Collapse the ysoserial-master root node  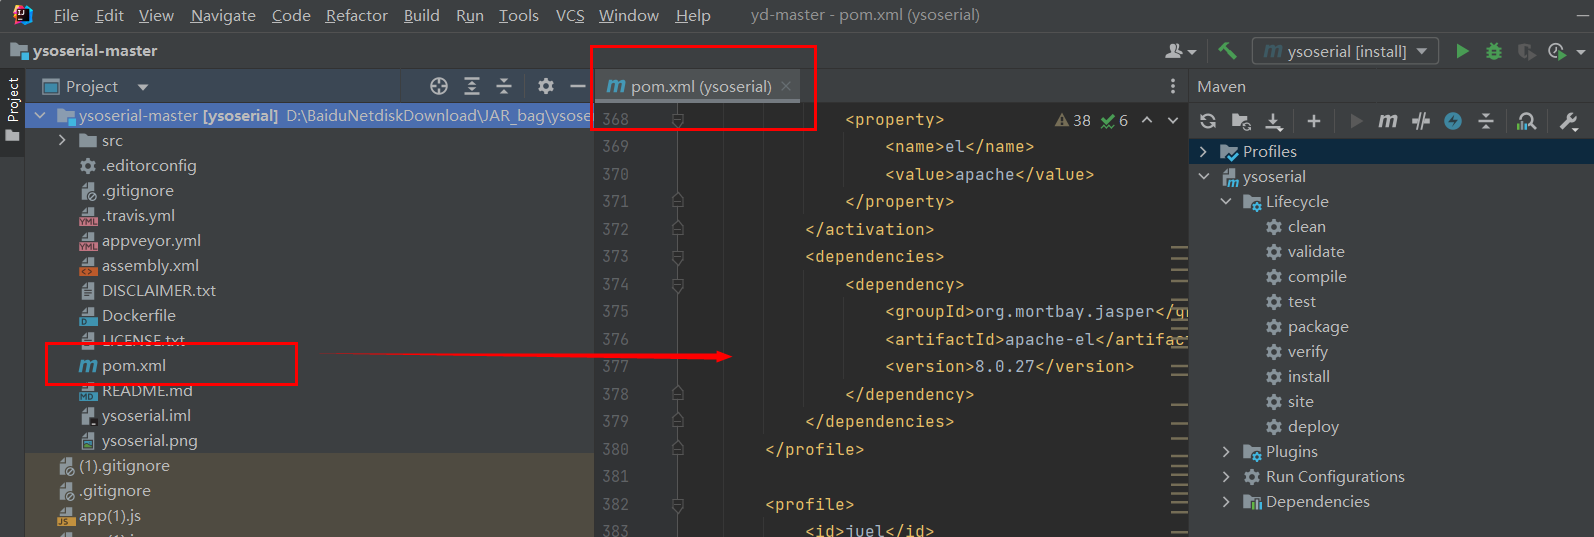40,116
